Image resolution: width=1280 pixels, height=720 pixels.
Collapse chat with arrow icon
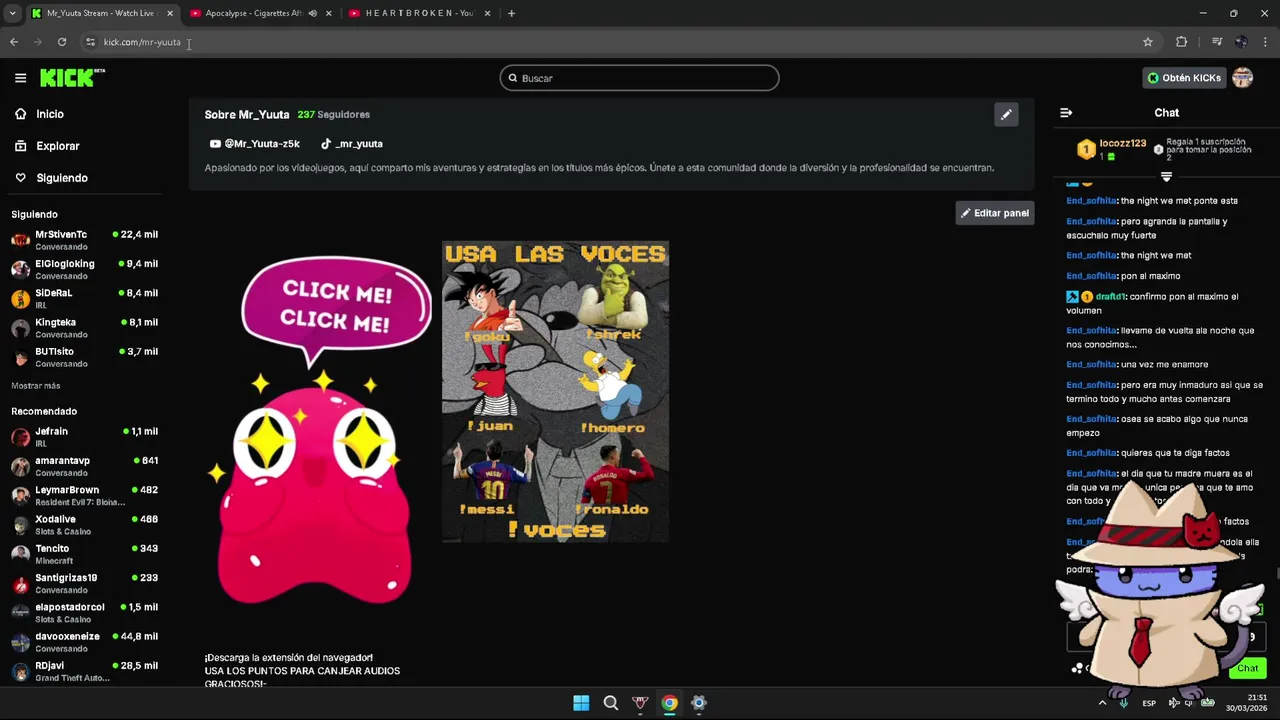pos(1066,113)
